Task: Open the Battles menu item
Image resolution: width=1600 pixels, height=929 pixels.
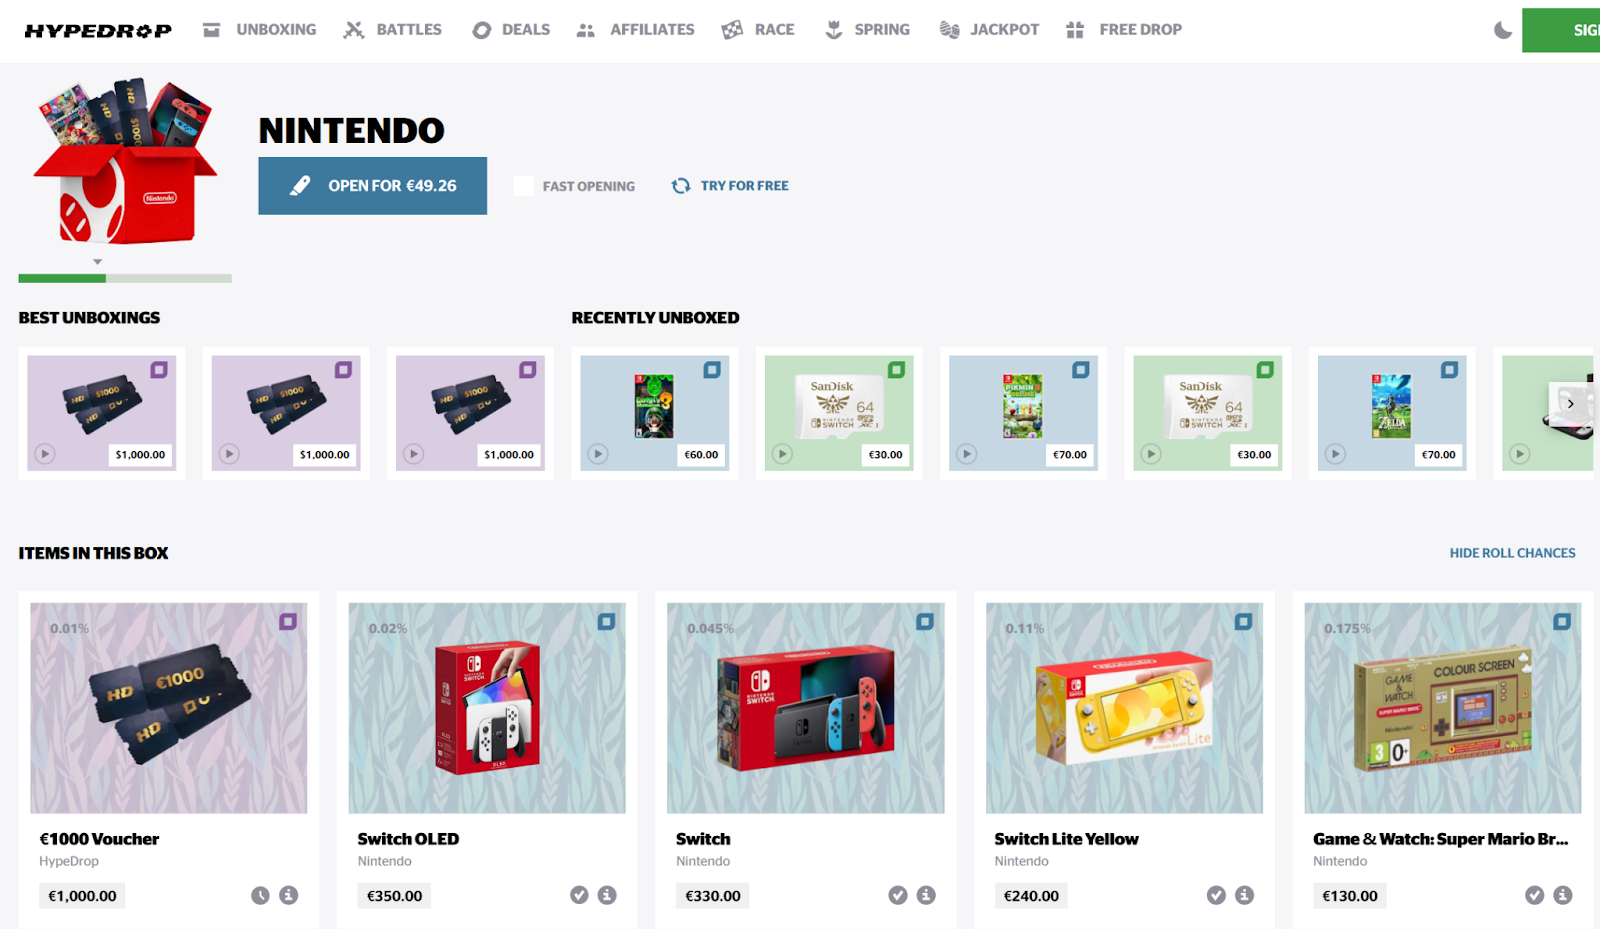Action: (392, 30)
